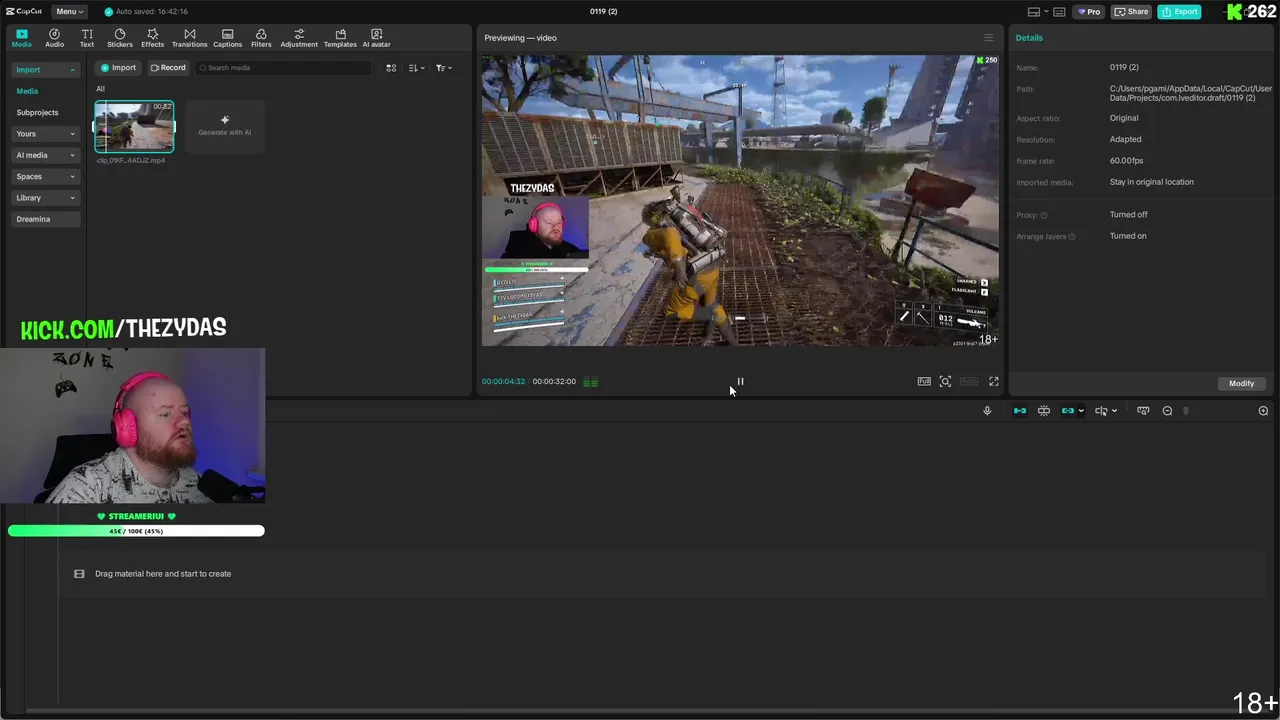Click the Record button
The height and width of the screenshot is (720, 1280).
[168, 68]
